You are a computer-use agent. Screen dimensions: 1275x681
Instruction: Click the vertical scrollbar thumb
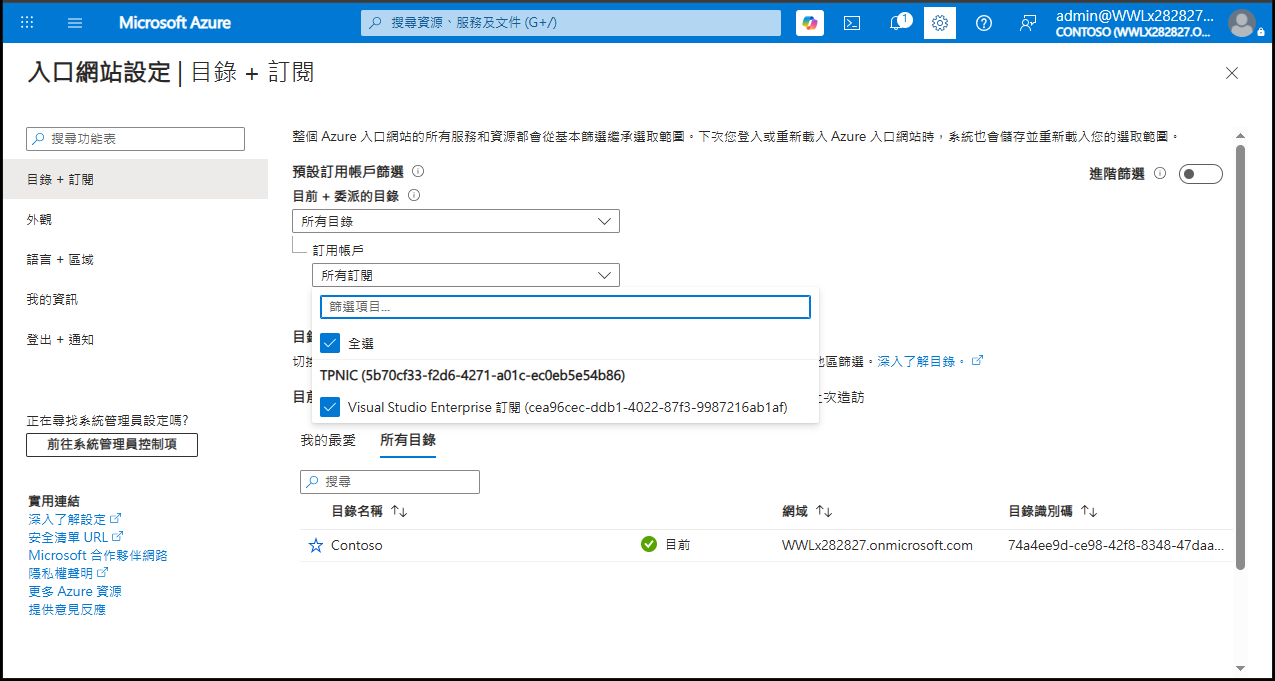1240,357
